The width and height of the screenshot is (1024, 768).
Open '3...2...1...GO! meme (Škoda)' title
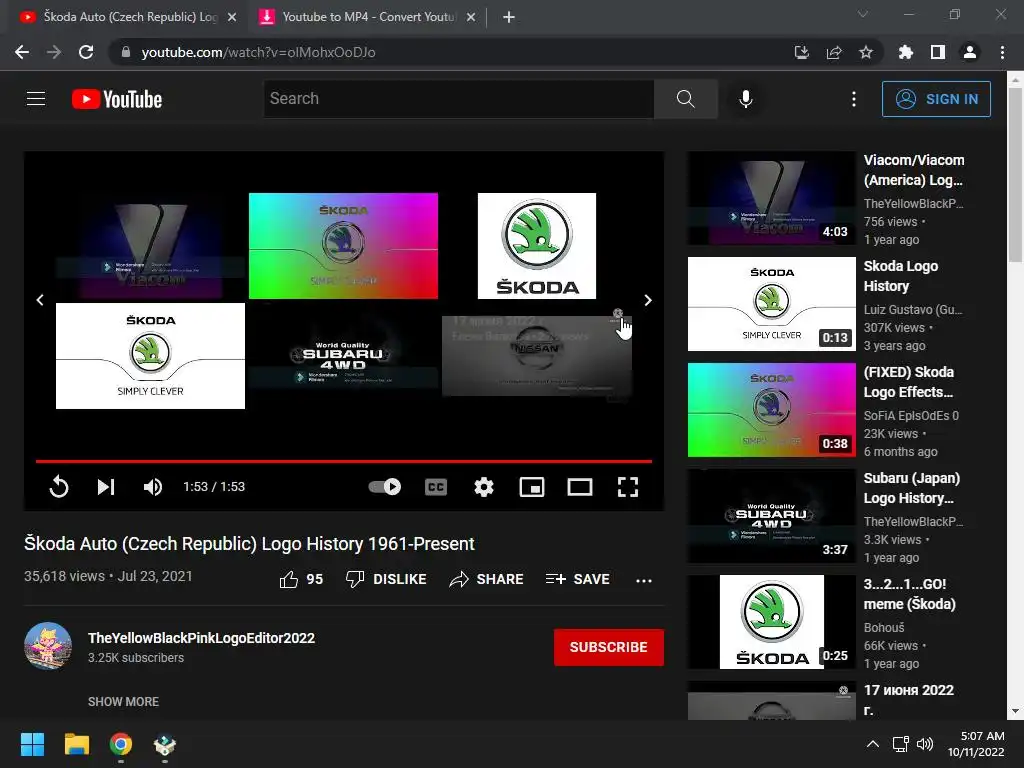909,594
